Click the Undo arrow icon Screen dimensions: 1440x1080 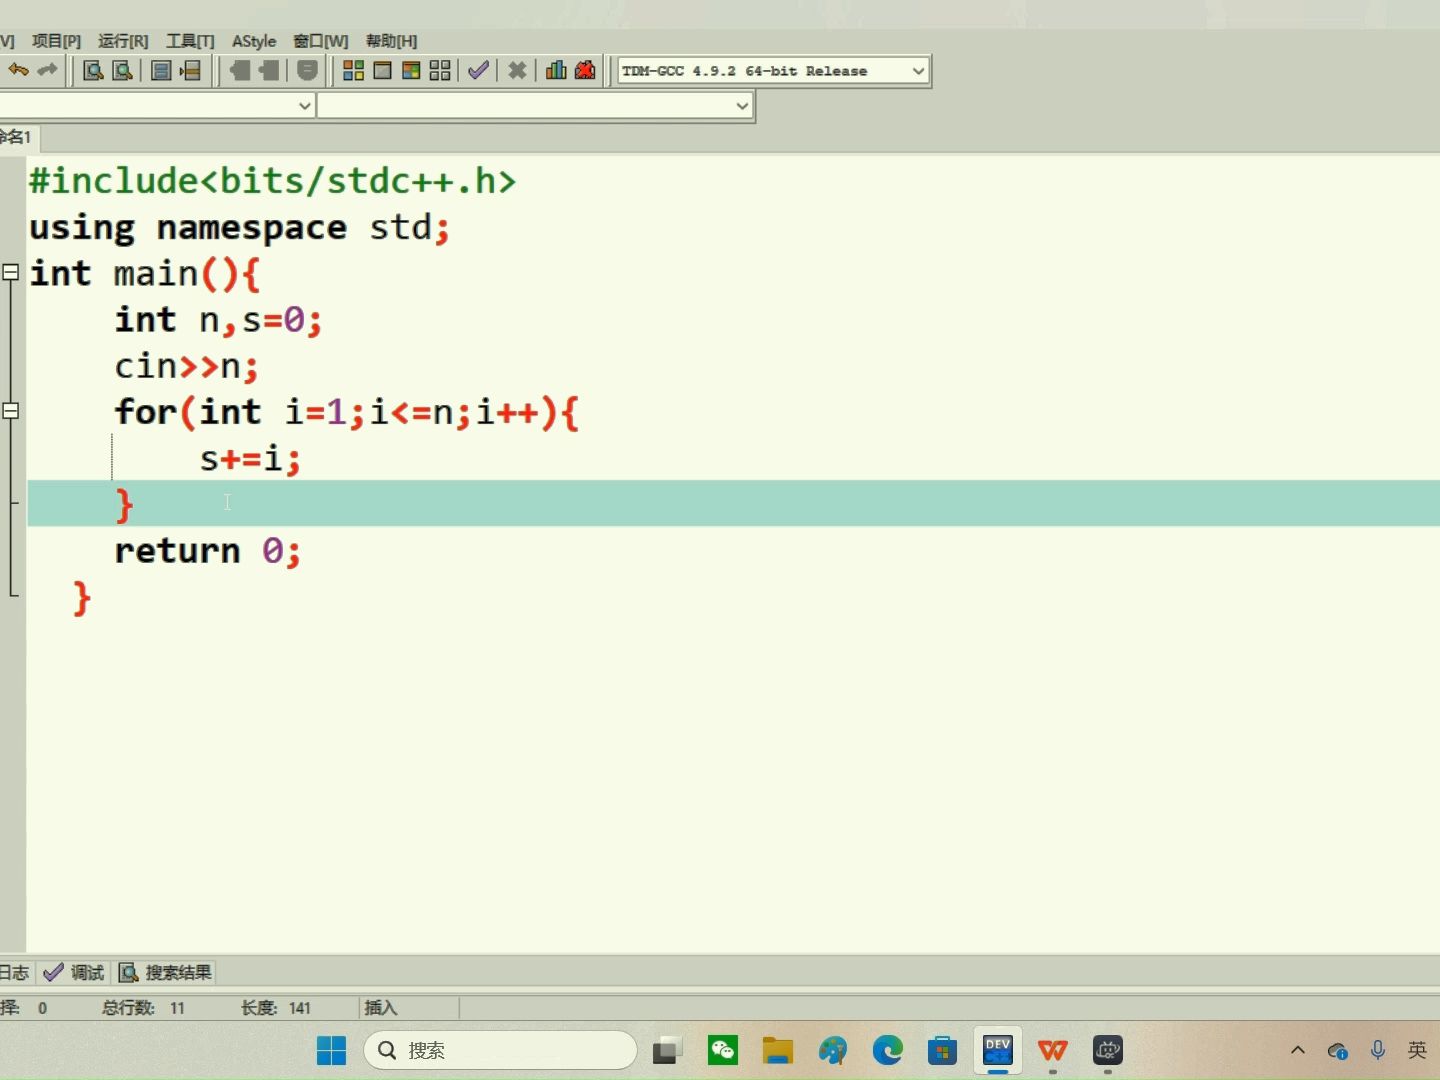click(x=18, y=70)
